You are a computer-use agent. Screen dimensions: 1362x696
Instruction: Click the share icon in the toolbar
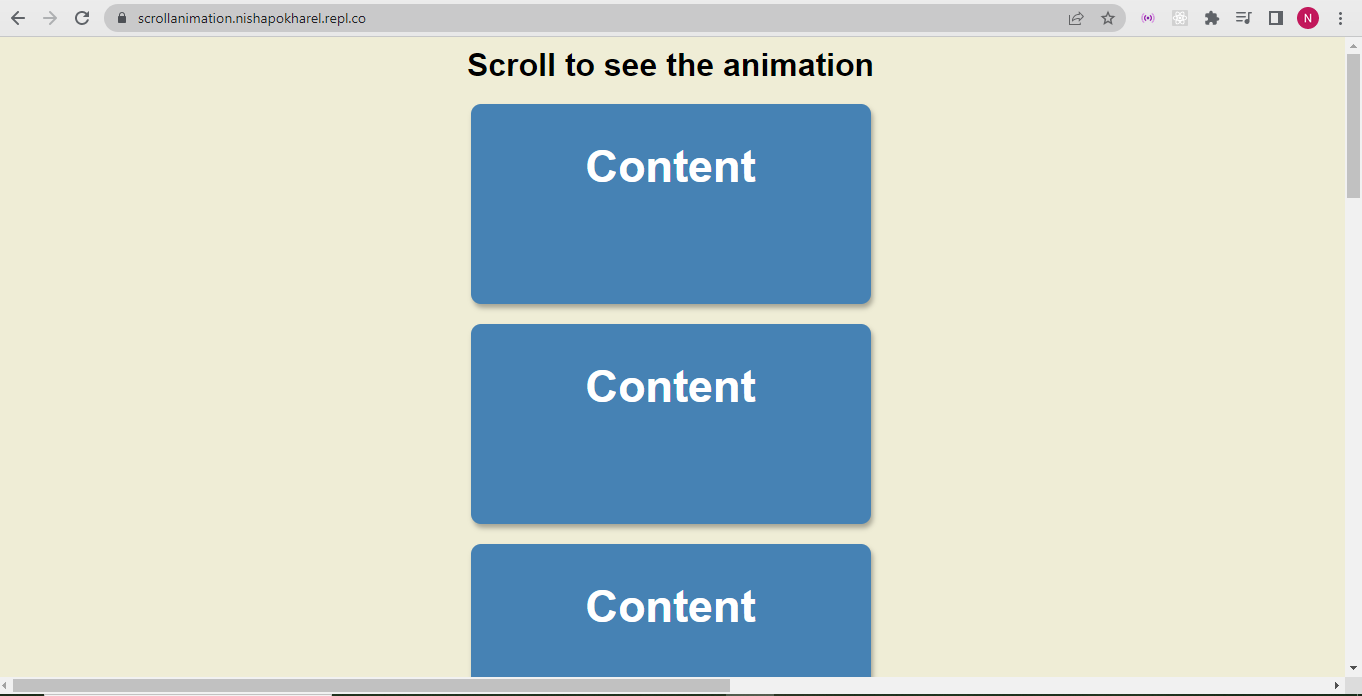pos(1075,17)
